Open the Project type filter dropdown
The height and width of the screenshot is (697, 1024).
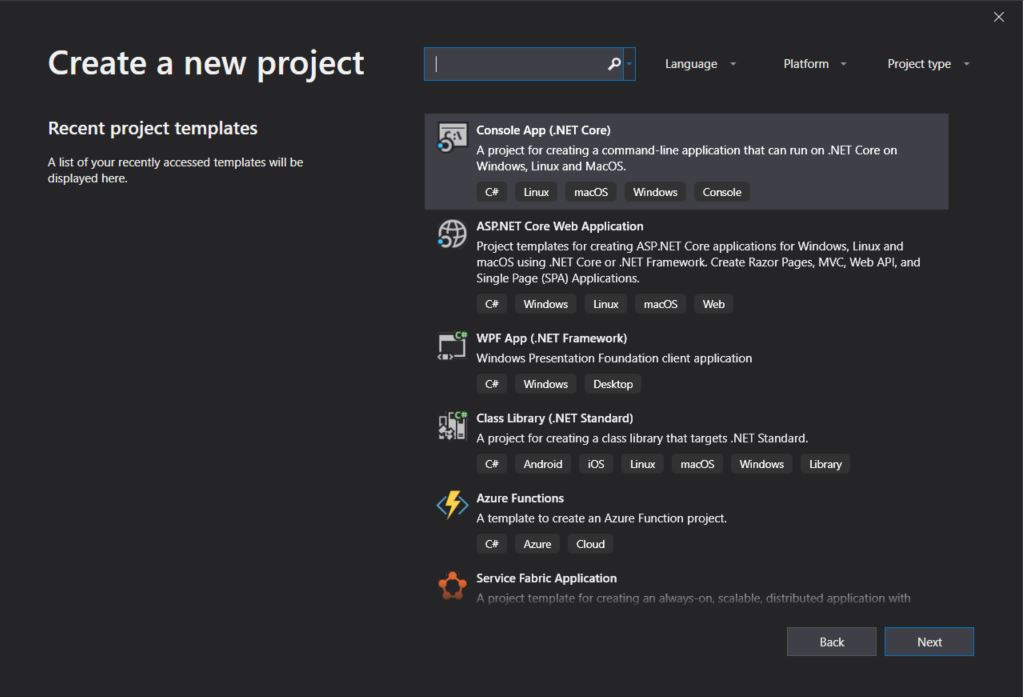927,64
